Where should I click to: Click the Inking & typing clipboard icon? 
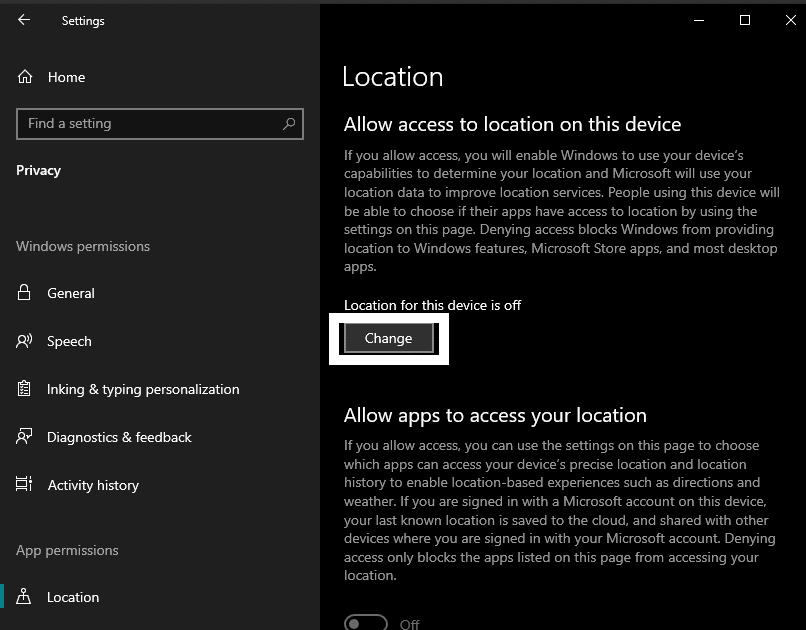(x=25, y=389)
